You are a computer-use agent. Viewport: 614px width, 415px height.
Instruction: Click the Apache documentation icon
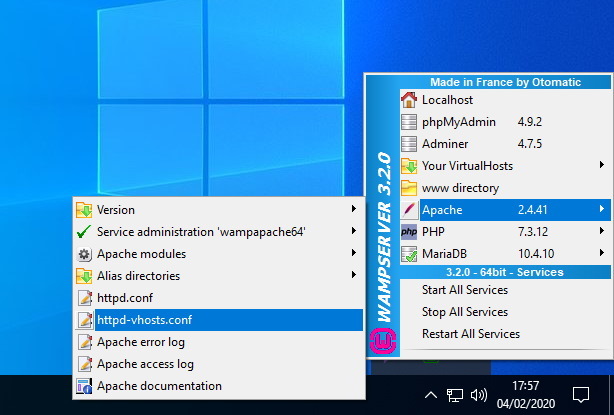tap(84, 386)
